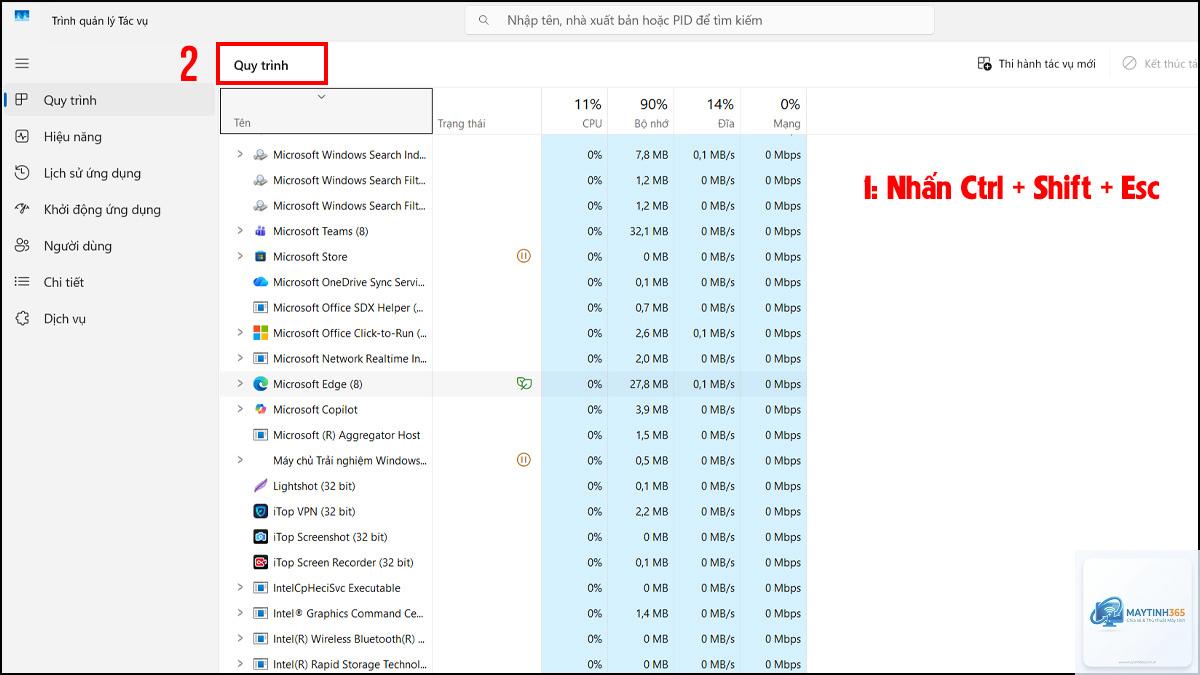1200x675 pixels.
Task: Go to the Chi tiết tab
Action: pyautogui.click(x=109, y=282)
